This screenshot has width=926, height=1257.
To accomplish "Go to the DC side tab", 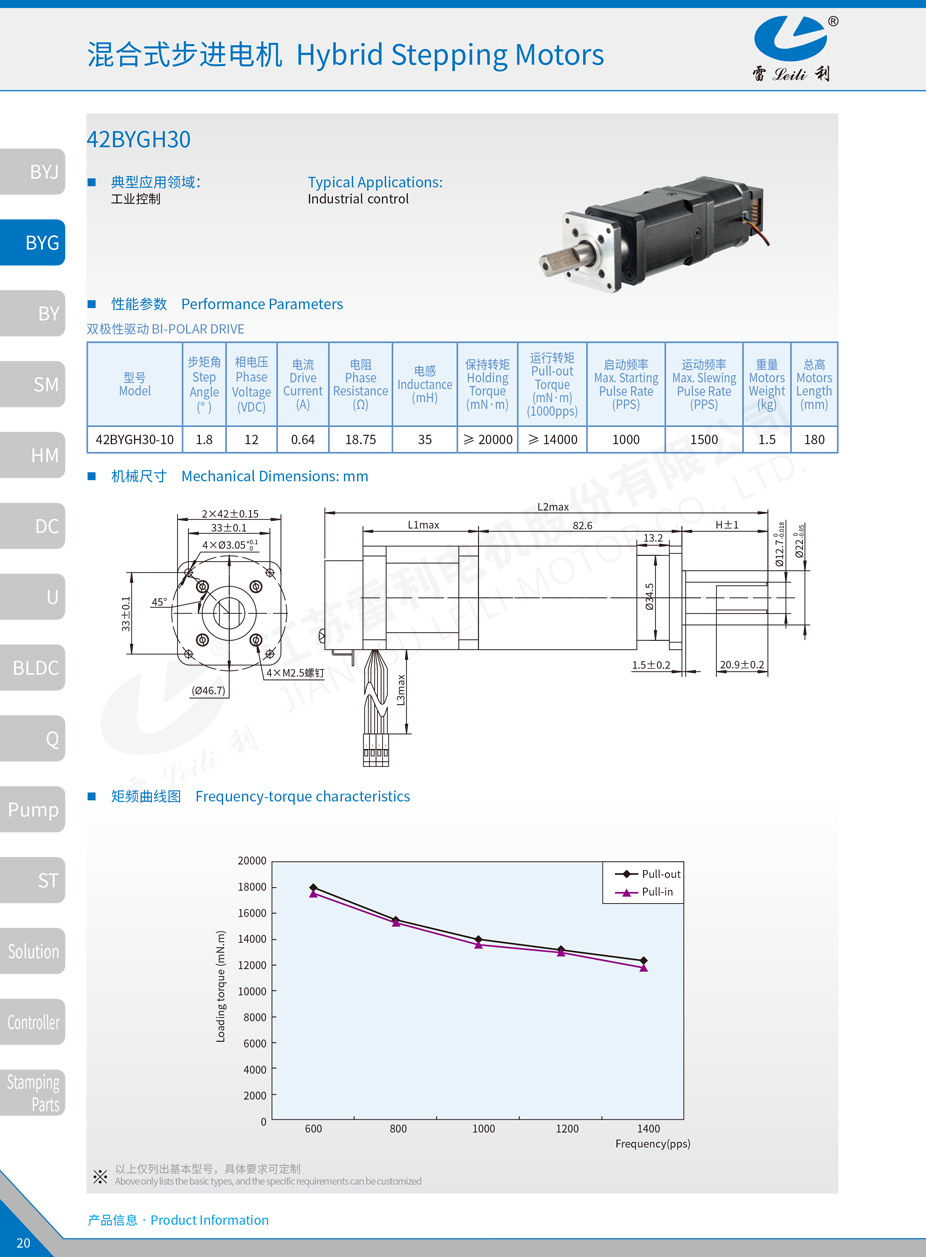I will click(33, 526).
